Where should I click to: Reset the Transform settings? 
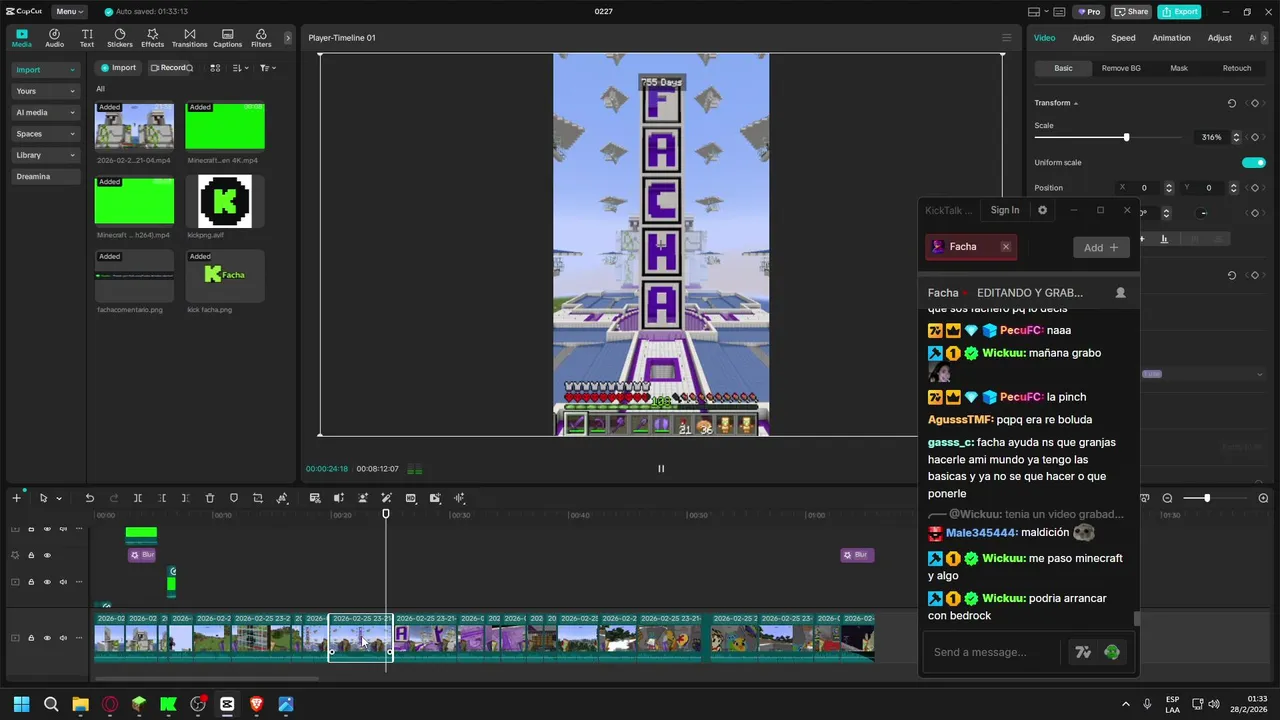[1232, 103]
